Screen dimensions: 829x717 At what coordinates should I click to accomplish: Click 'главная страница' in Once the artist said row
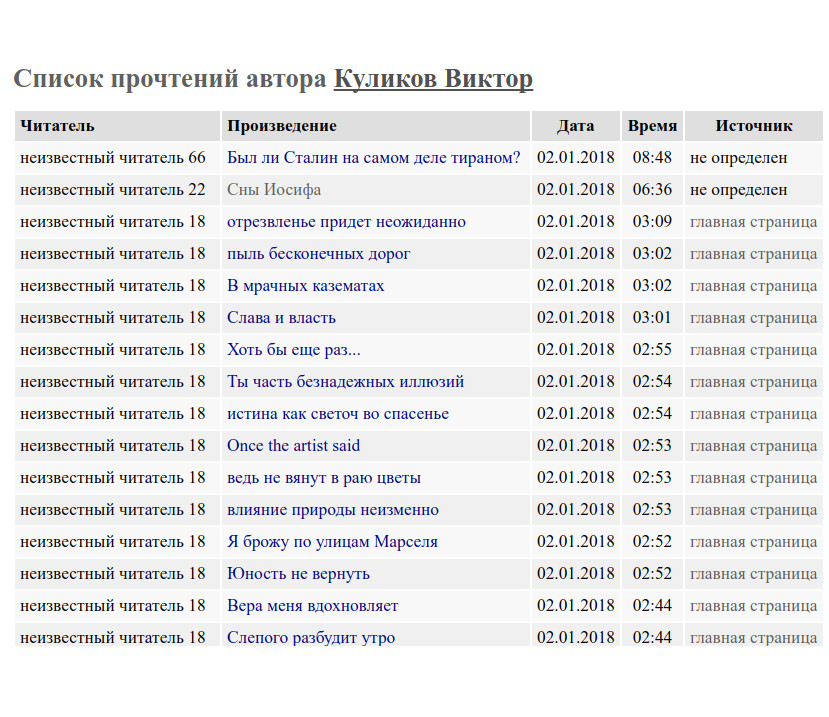(753, 446)
